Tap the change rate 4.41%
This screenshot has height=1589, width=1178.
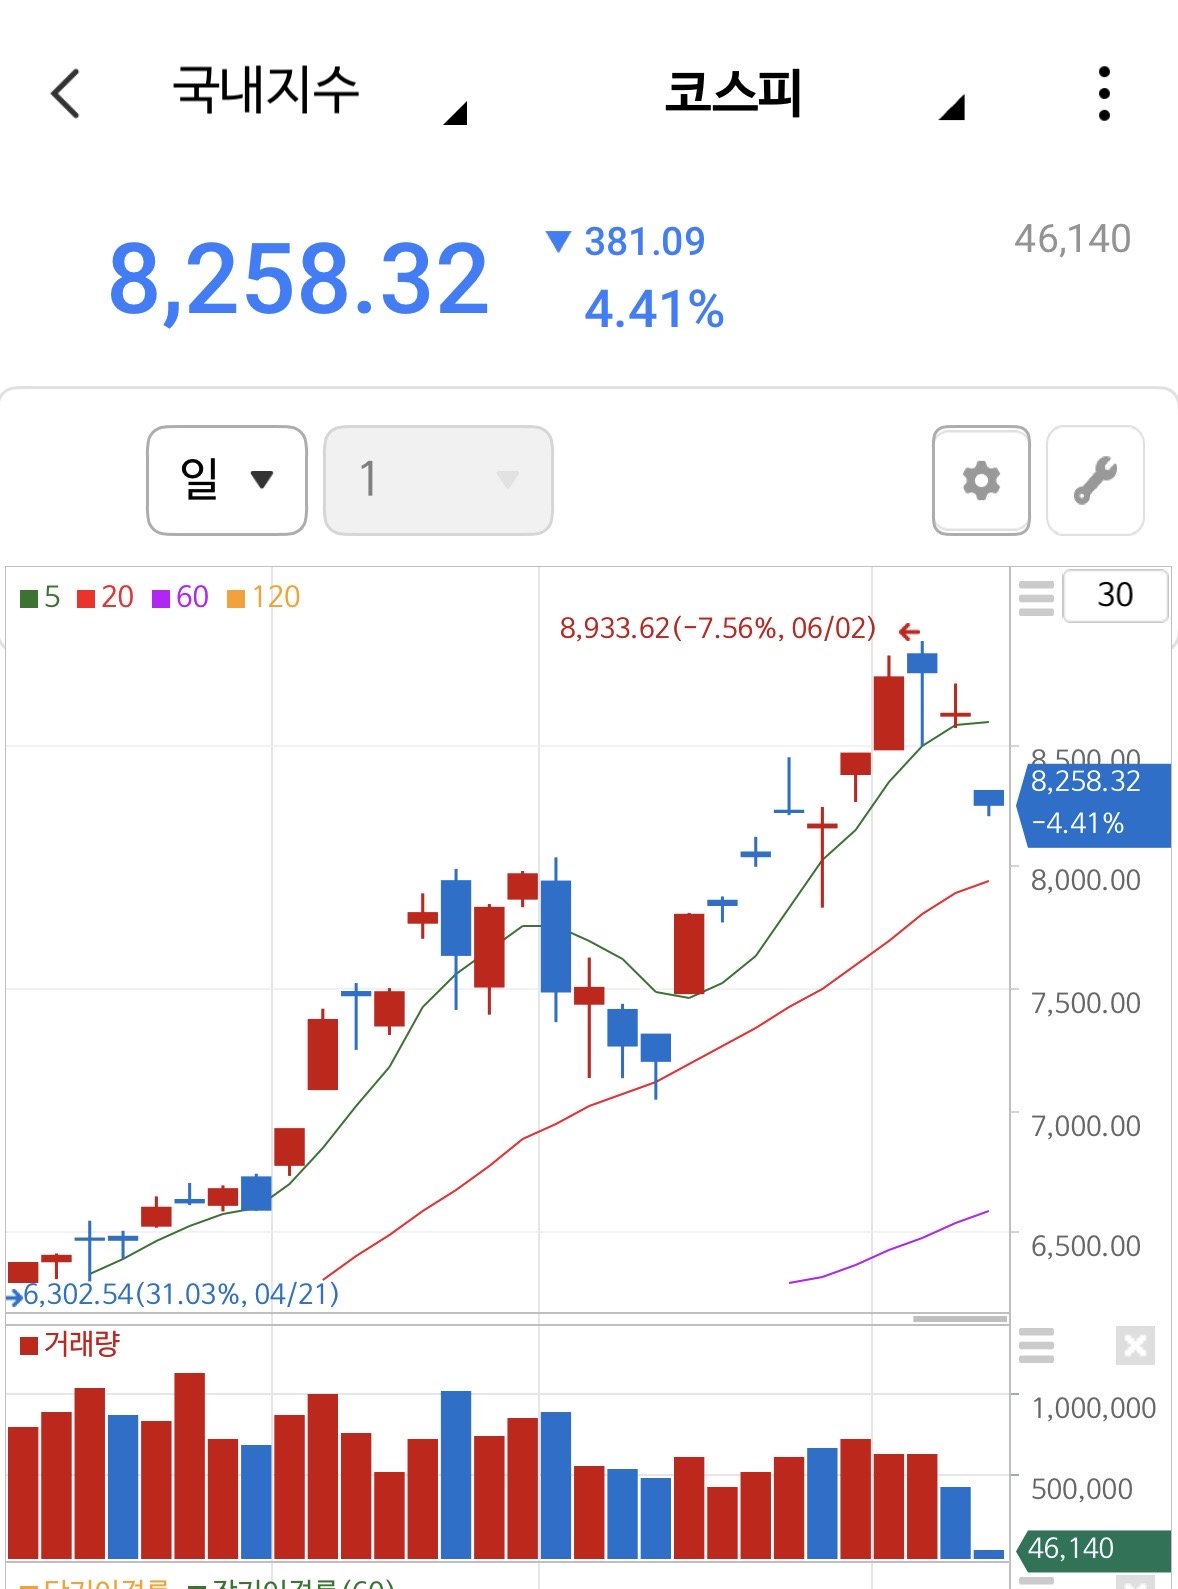click(x=654, y=309)
